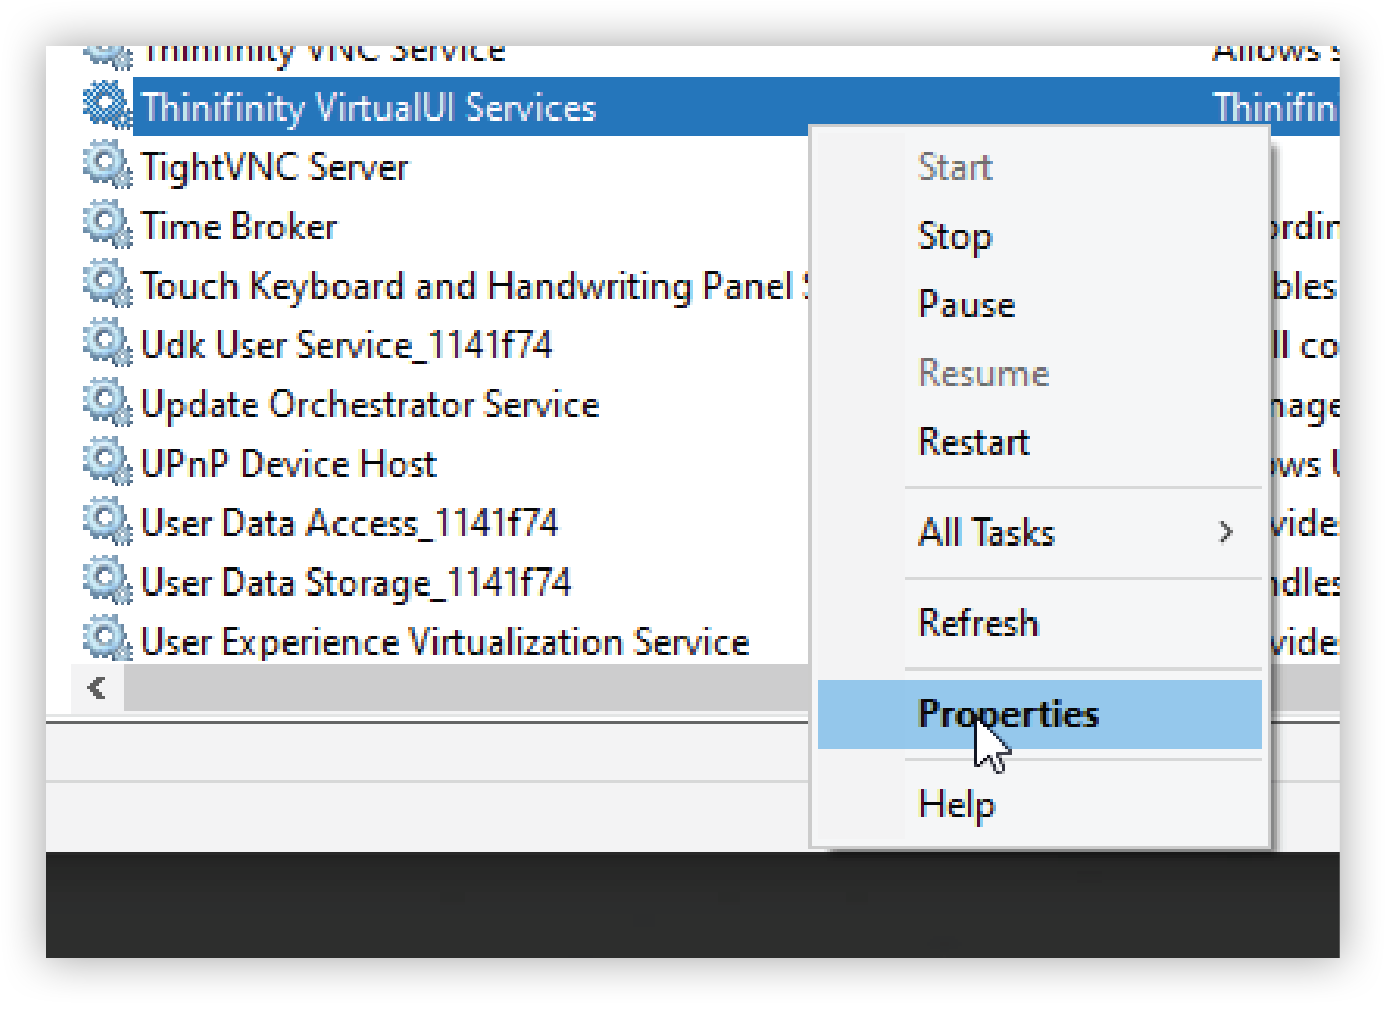The width and height of the screenshot is (1387, 1010).
Task: Click gear icon beside Udk User Service_1141f74
Action: [107, 343]
